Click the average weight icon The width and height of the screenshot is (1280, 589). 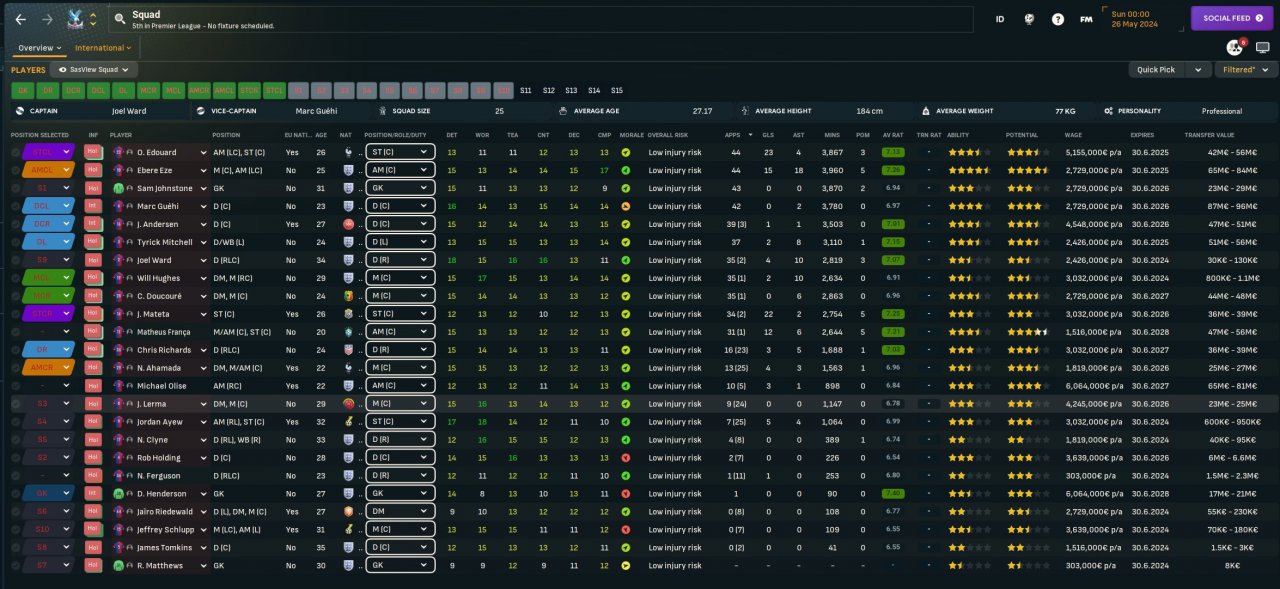pos(926,111)
